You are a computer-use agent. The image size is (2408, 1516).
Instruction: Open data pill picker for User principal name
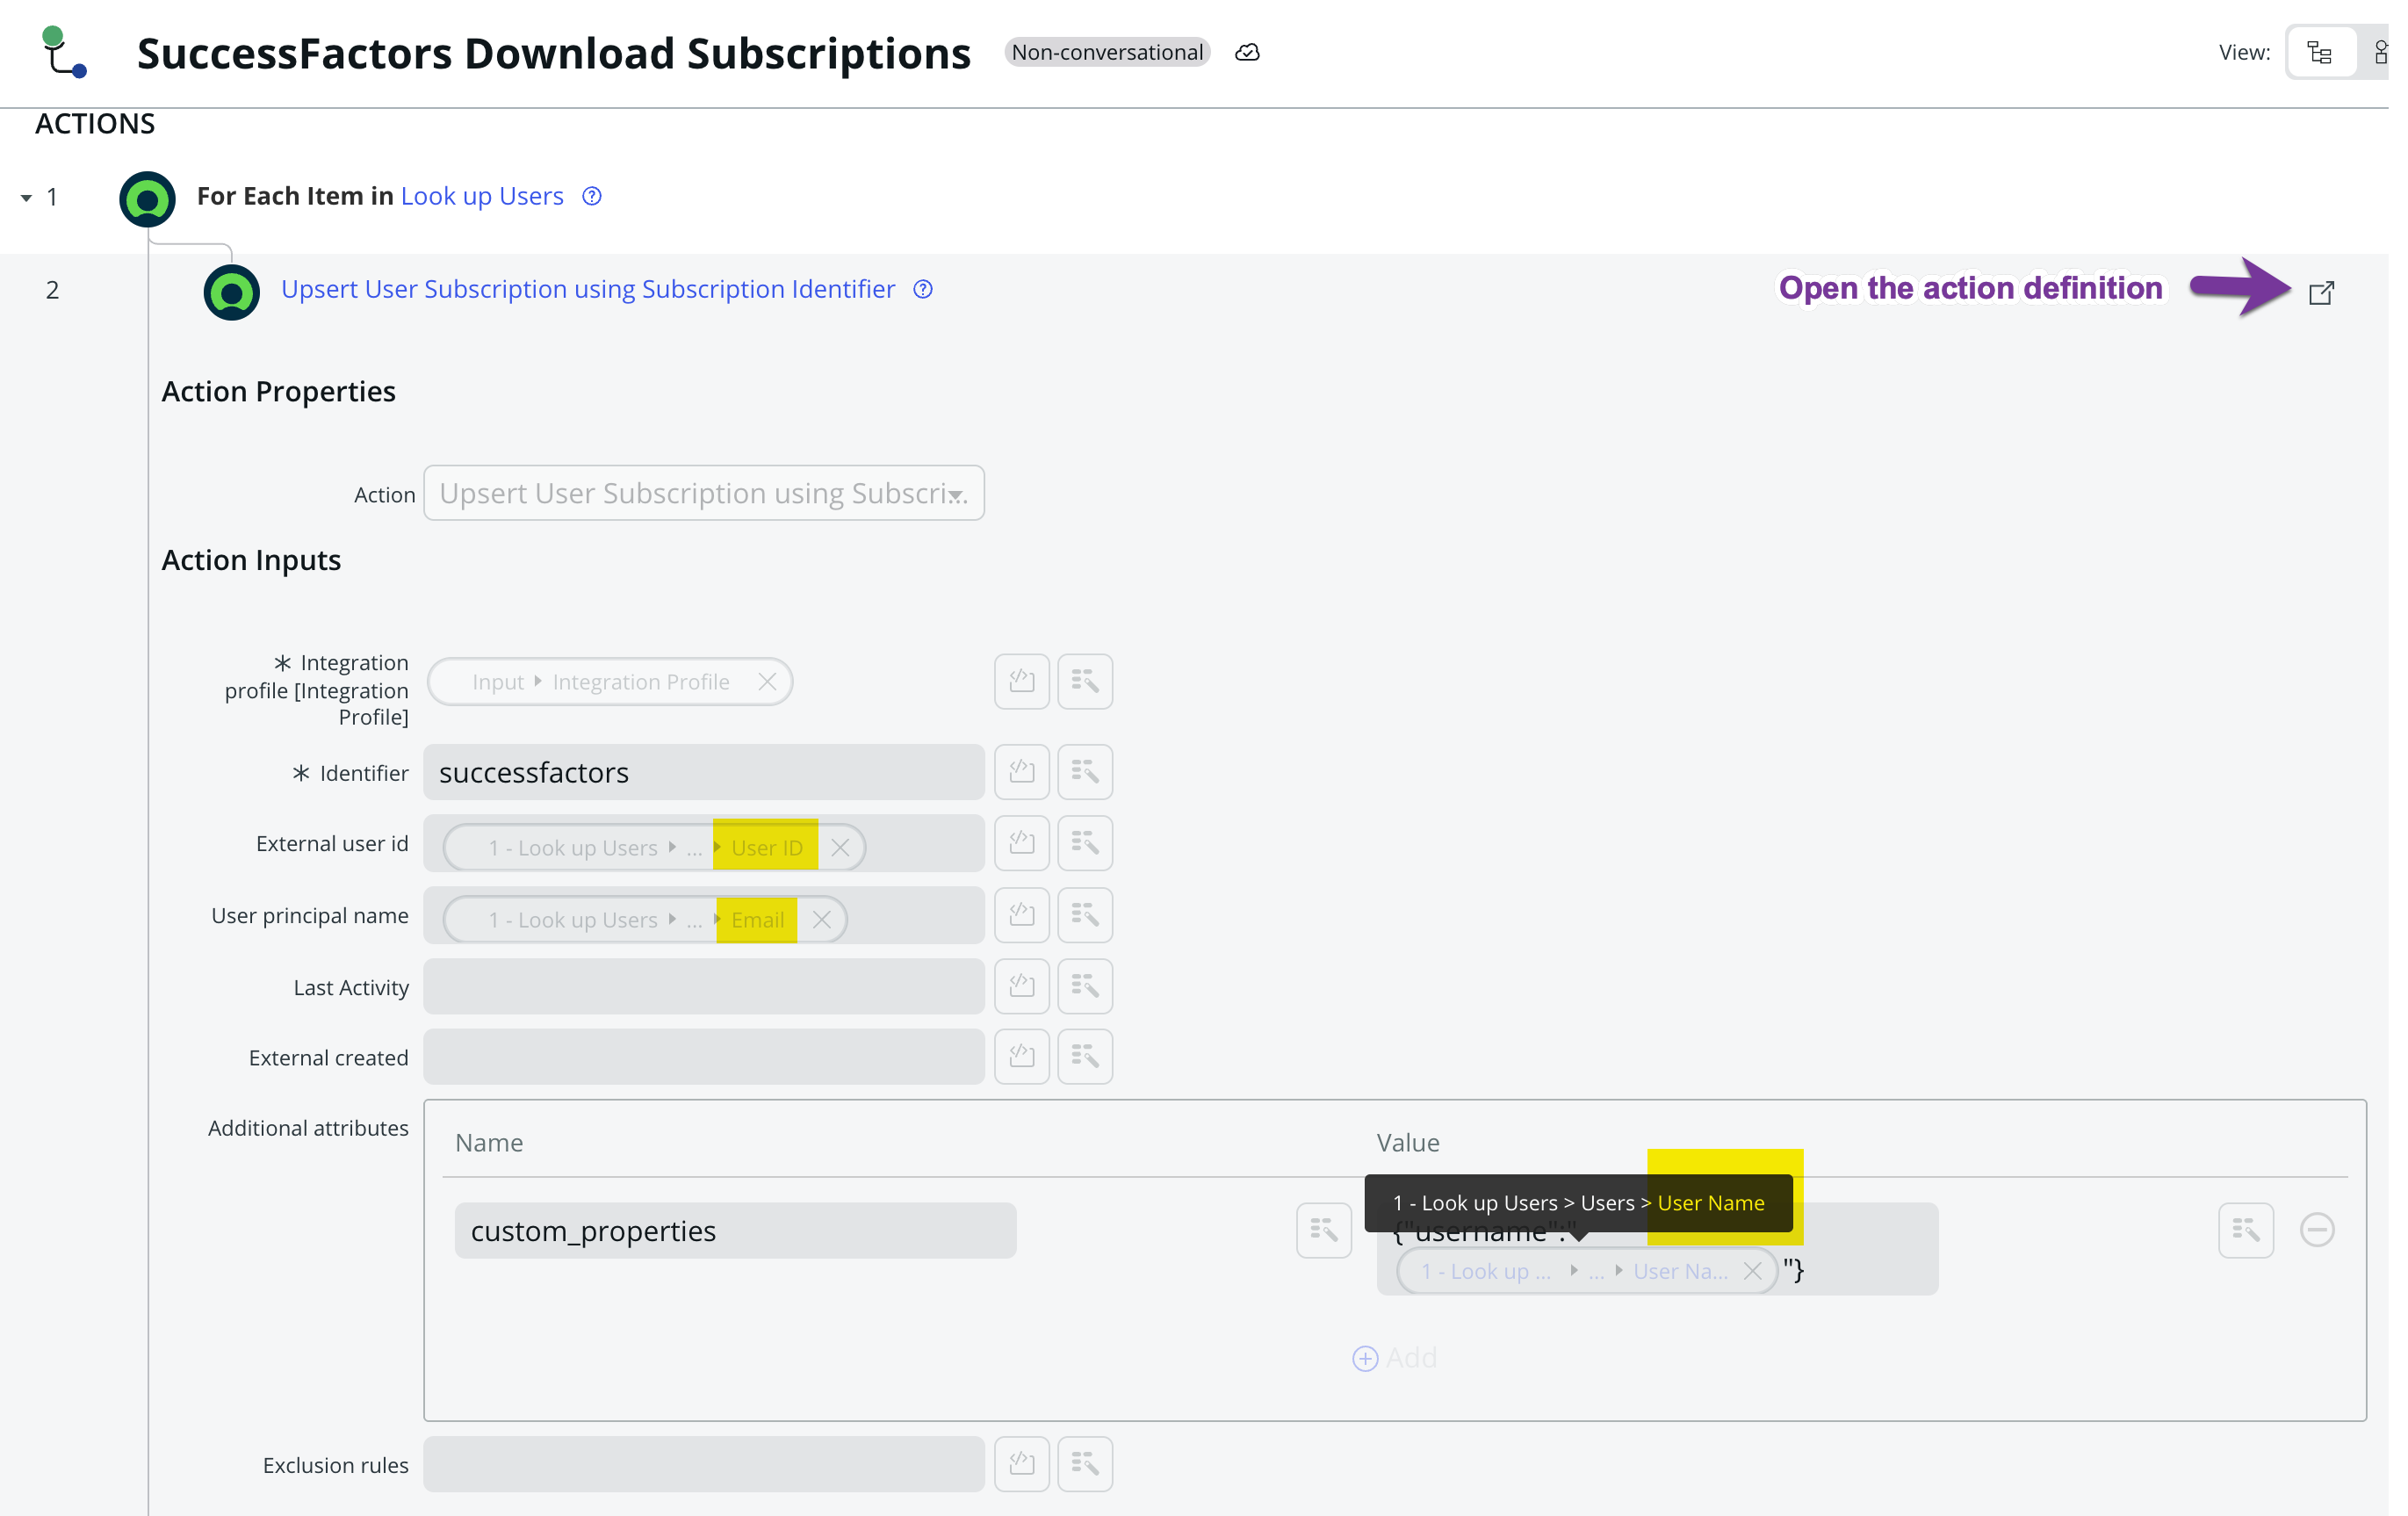tap(1085, 915)
